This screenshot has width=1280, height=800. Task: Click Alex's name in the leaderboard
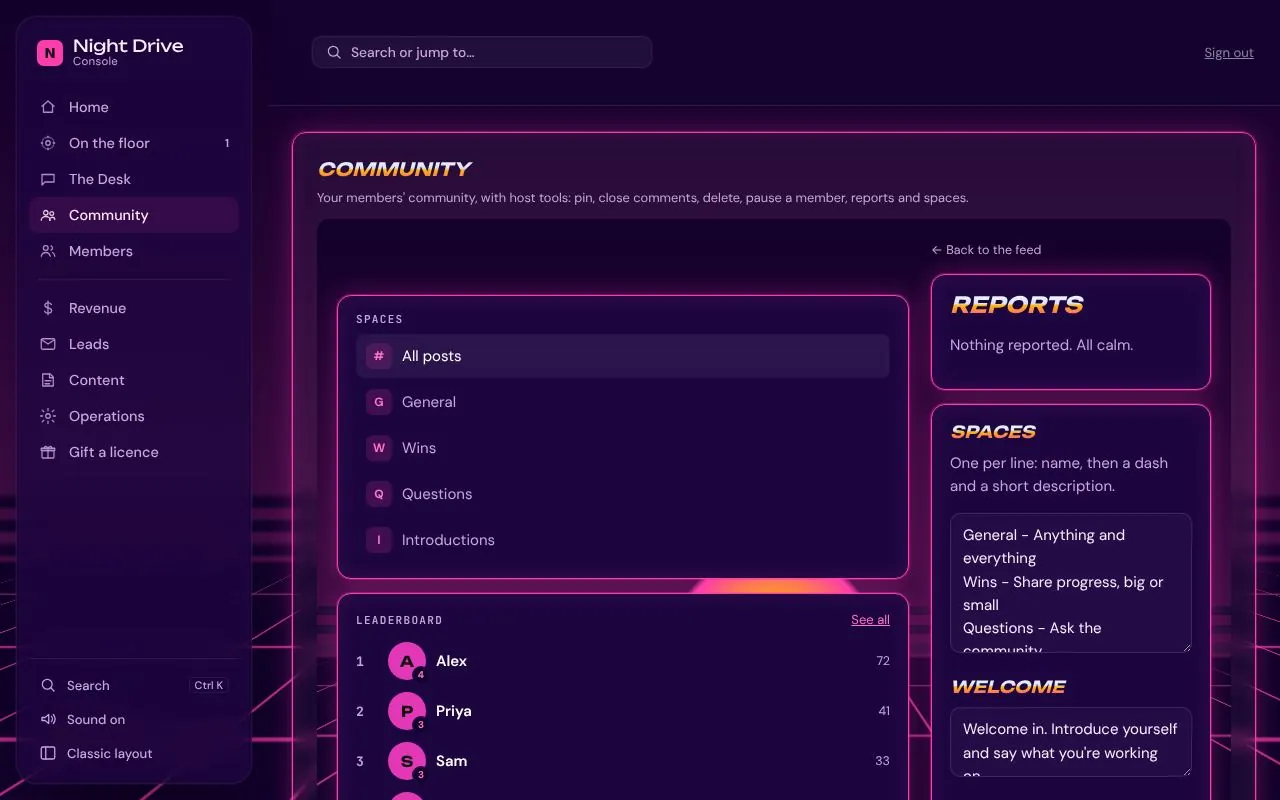point(452,661)
